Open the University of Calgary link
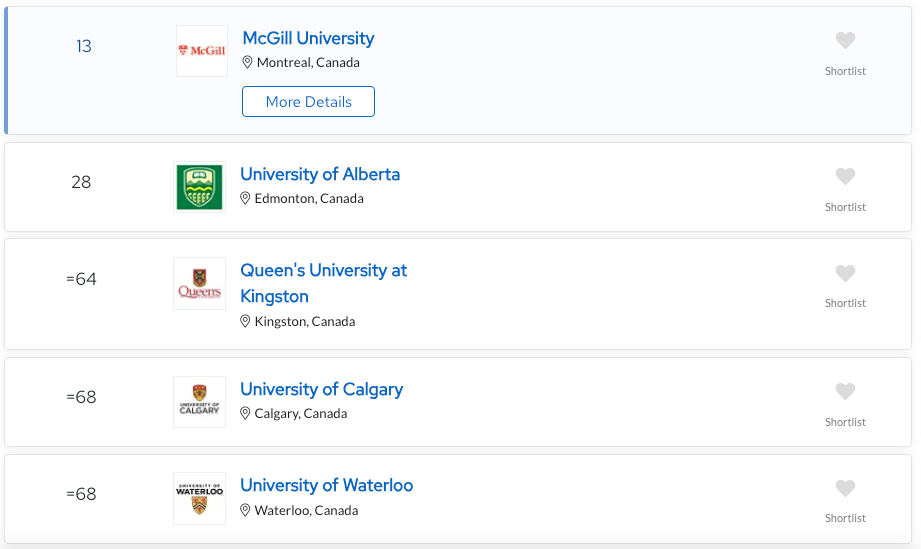Screen dimensions: 921x549 click(322, 389)
